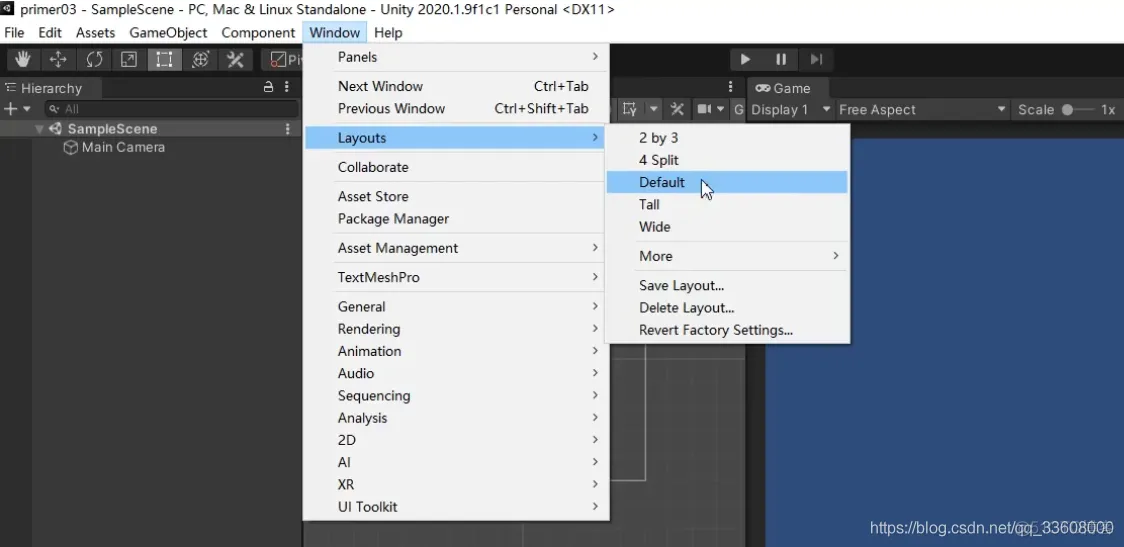Expand the Rendering submenu
Image resolution: width=1124 pixels, height=547 pixels.
click(456, 329)
